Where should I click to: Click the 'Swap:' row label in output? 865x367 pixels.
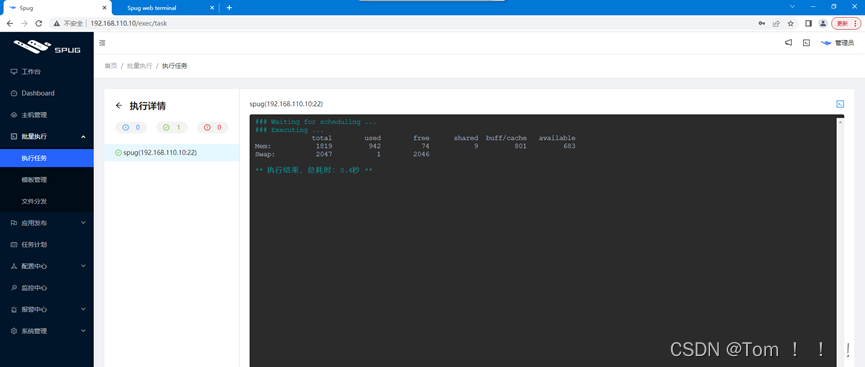click(265, 155)
